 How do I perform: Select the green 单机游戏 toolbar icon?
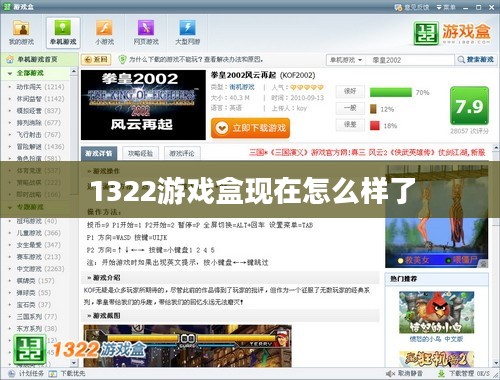click(63, 27)
